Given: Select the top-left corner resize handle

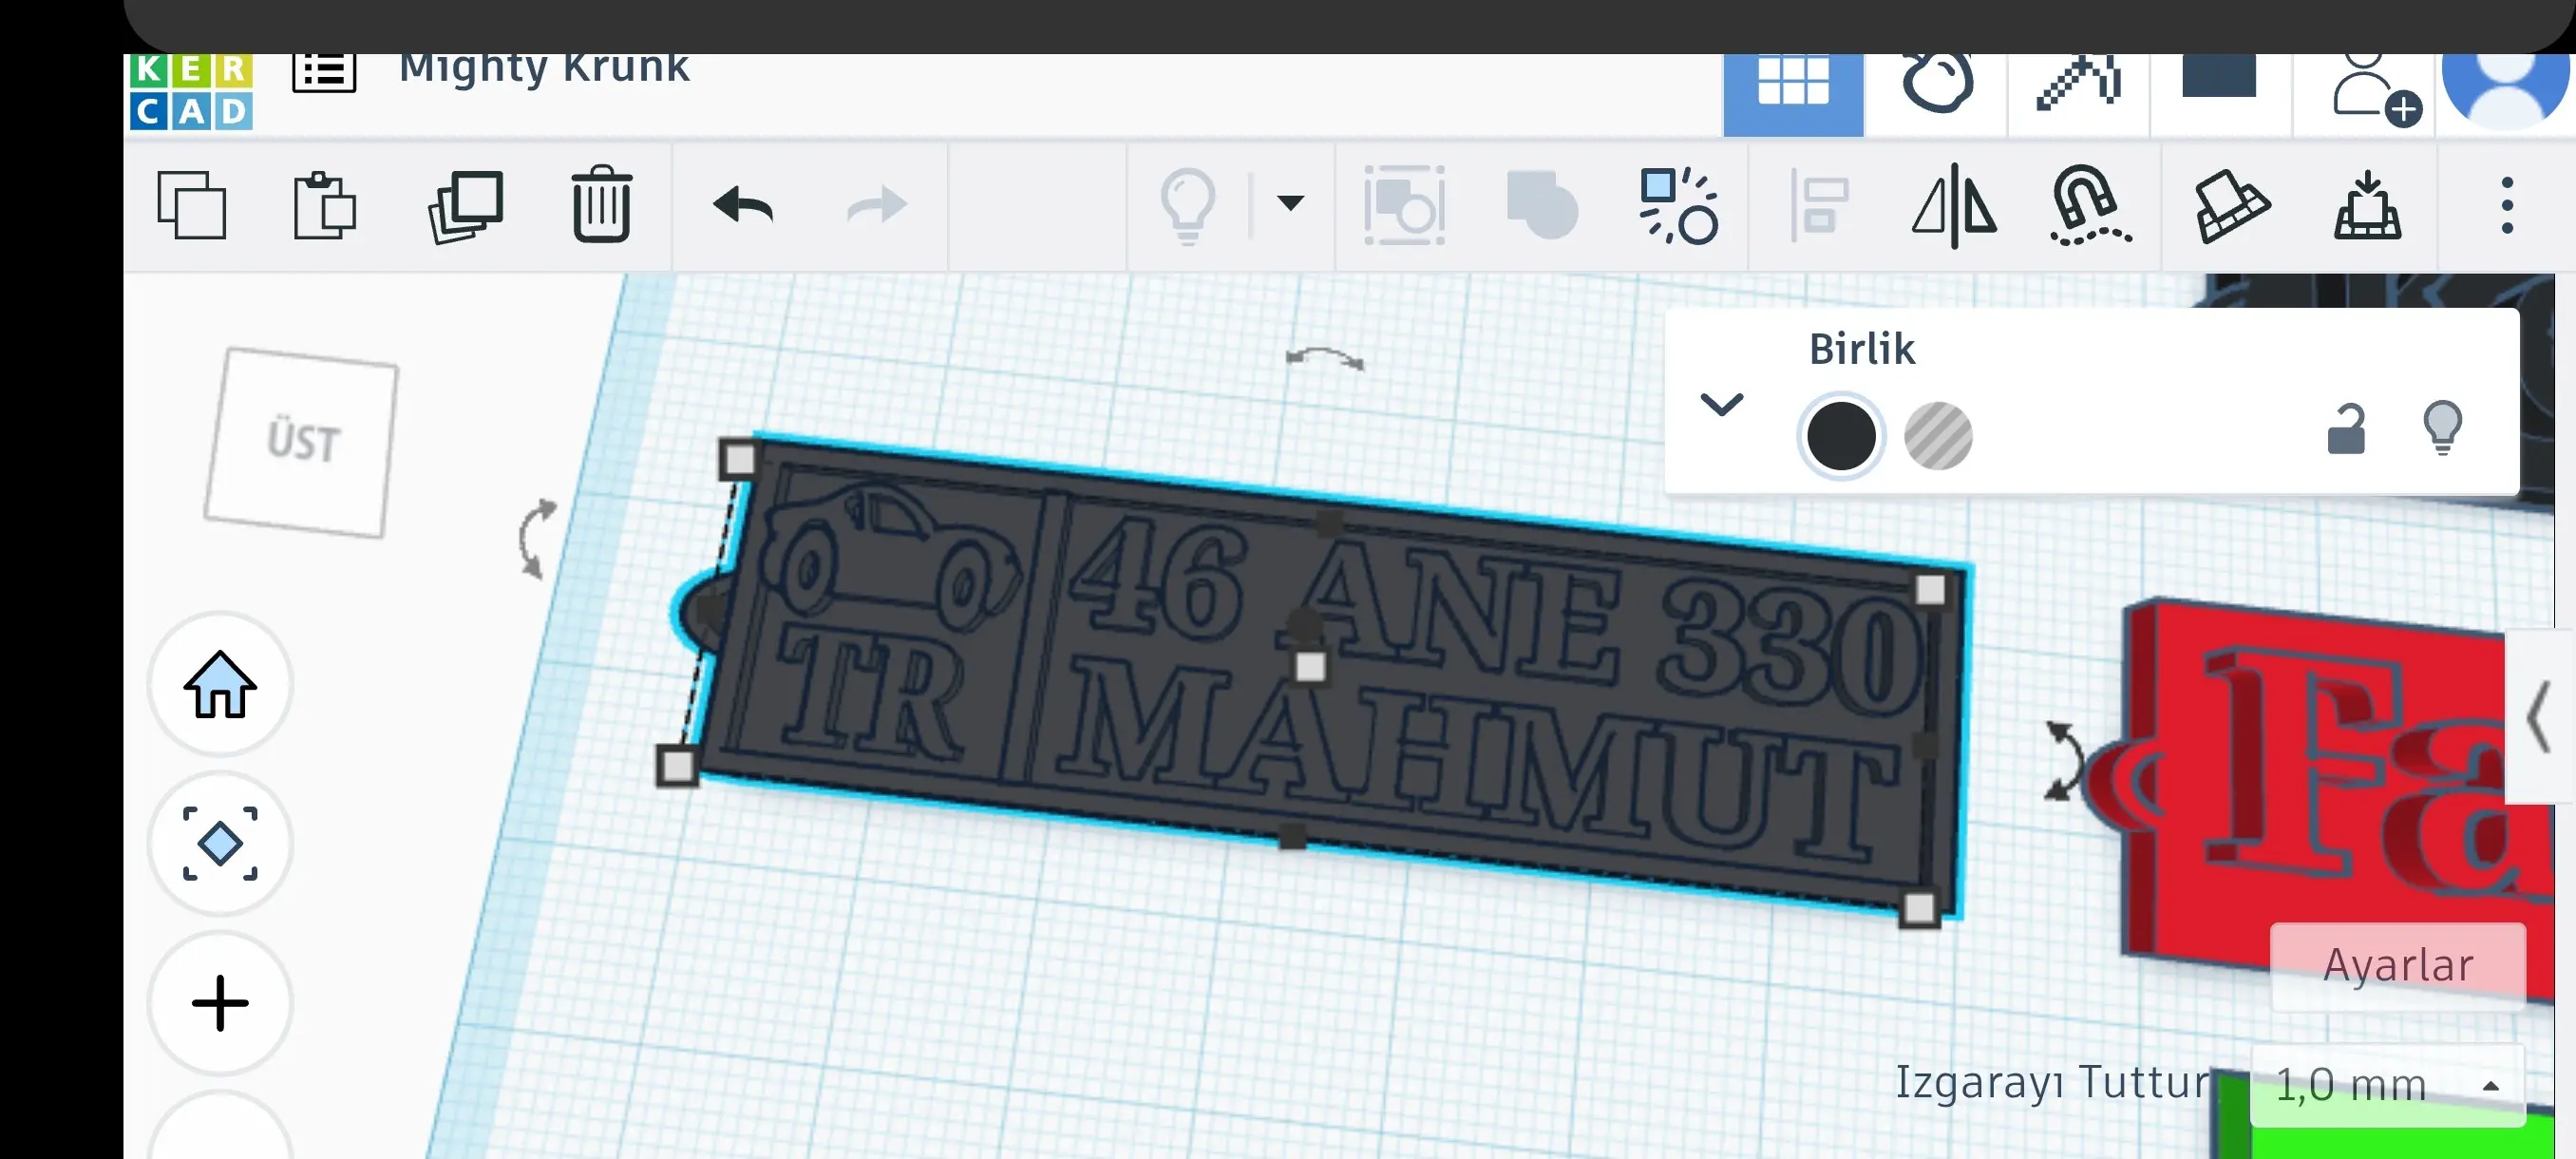Looking at the screenshot, I should [739, 459].
